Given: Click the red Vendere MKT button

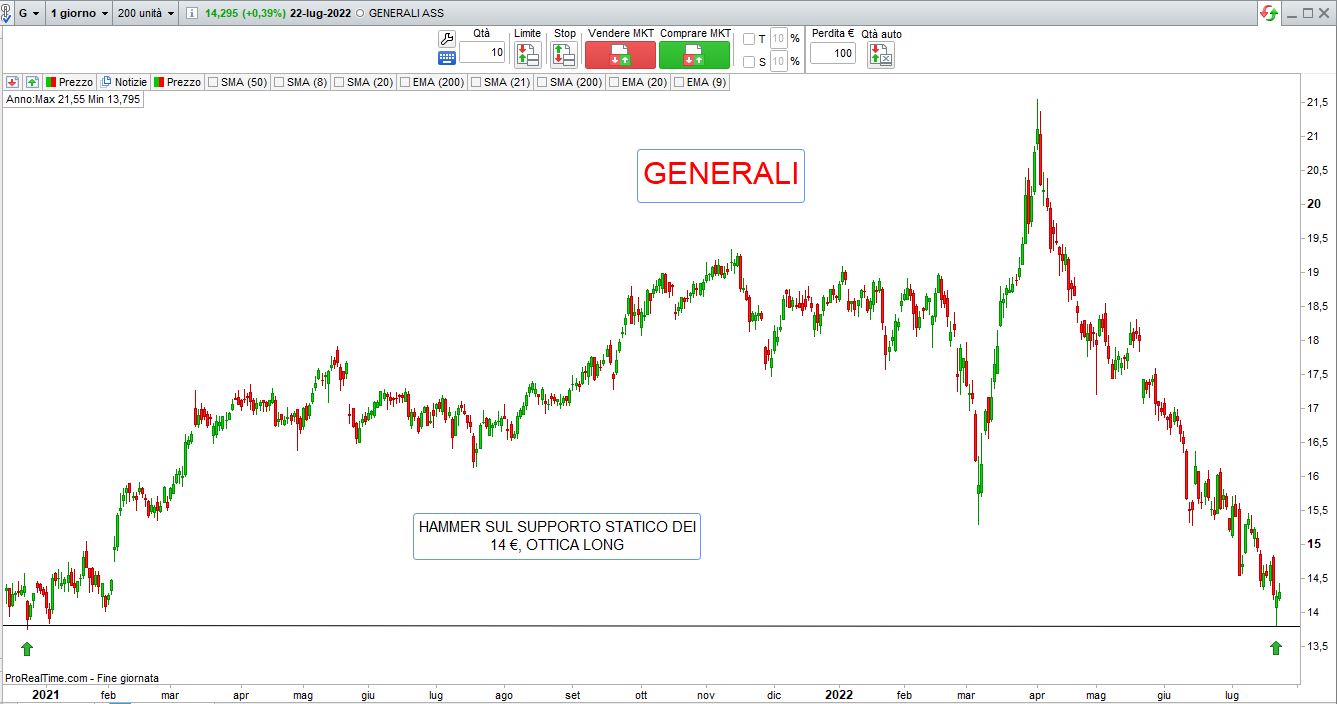Looking at the screenshot, I should coord(620,55).
